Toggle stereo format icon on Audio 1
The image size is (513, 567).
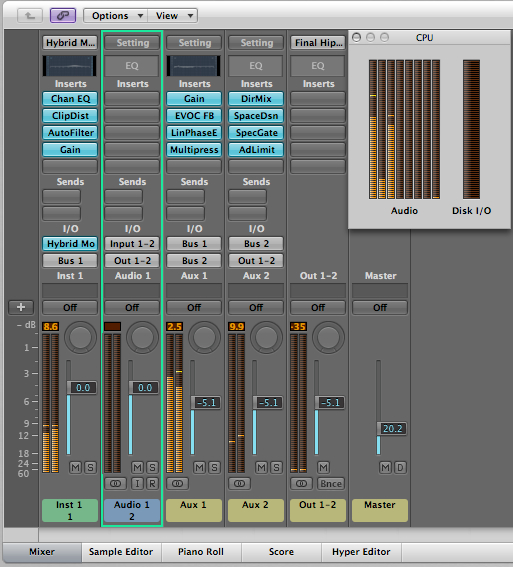[x=116, y=483]
